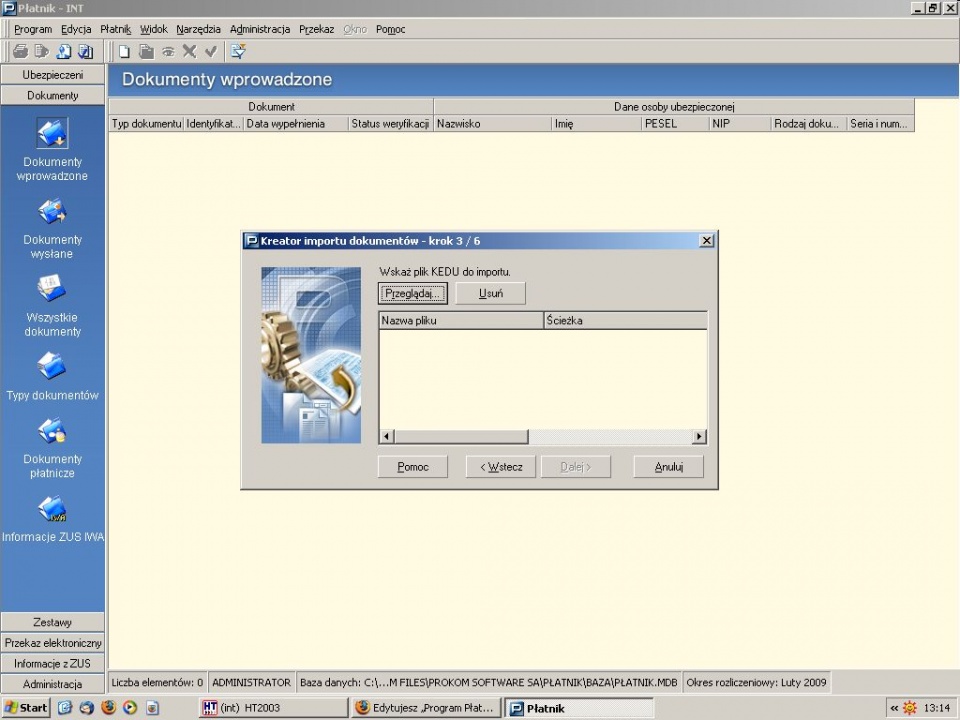Expand the Informacje z ZUS sidebar section

[x=53, y=663]
